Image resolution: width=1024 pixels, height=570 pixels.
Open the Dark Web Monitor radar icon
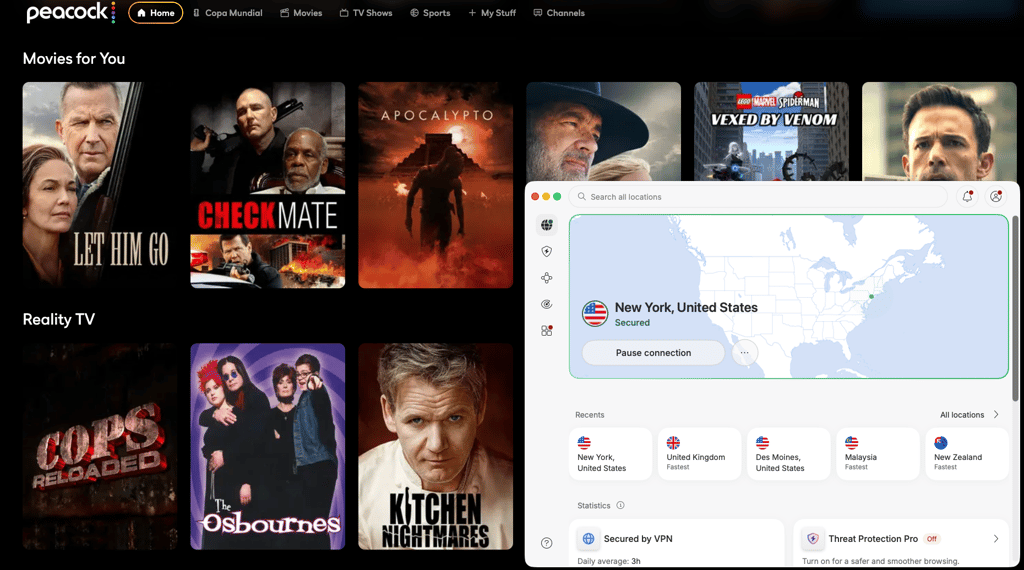547,304
